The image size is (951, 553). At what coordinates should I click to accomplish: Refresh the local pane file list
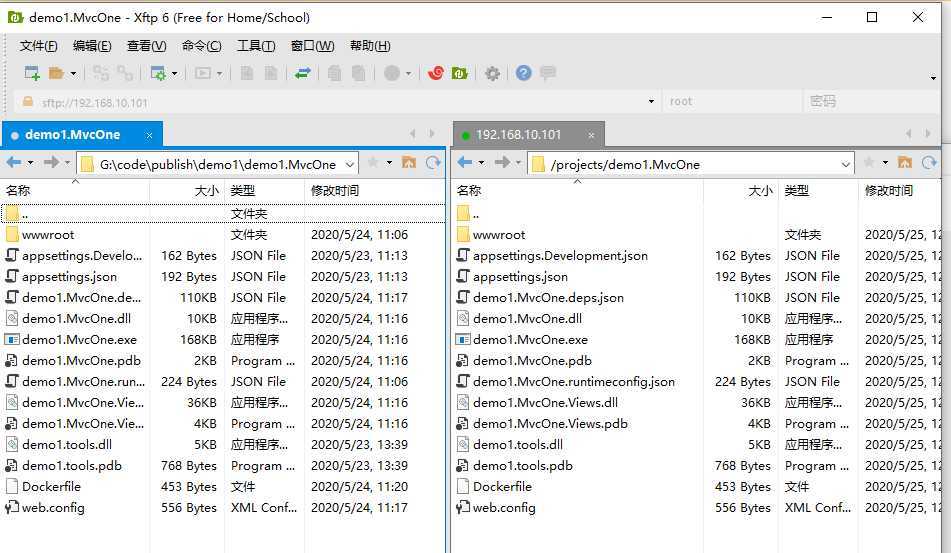tap(433, 163)
